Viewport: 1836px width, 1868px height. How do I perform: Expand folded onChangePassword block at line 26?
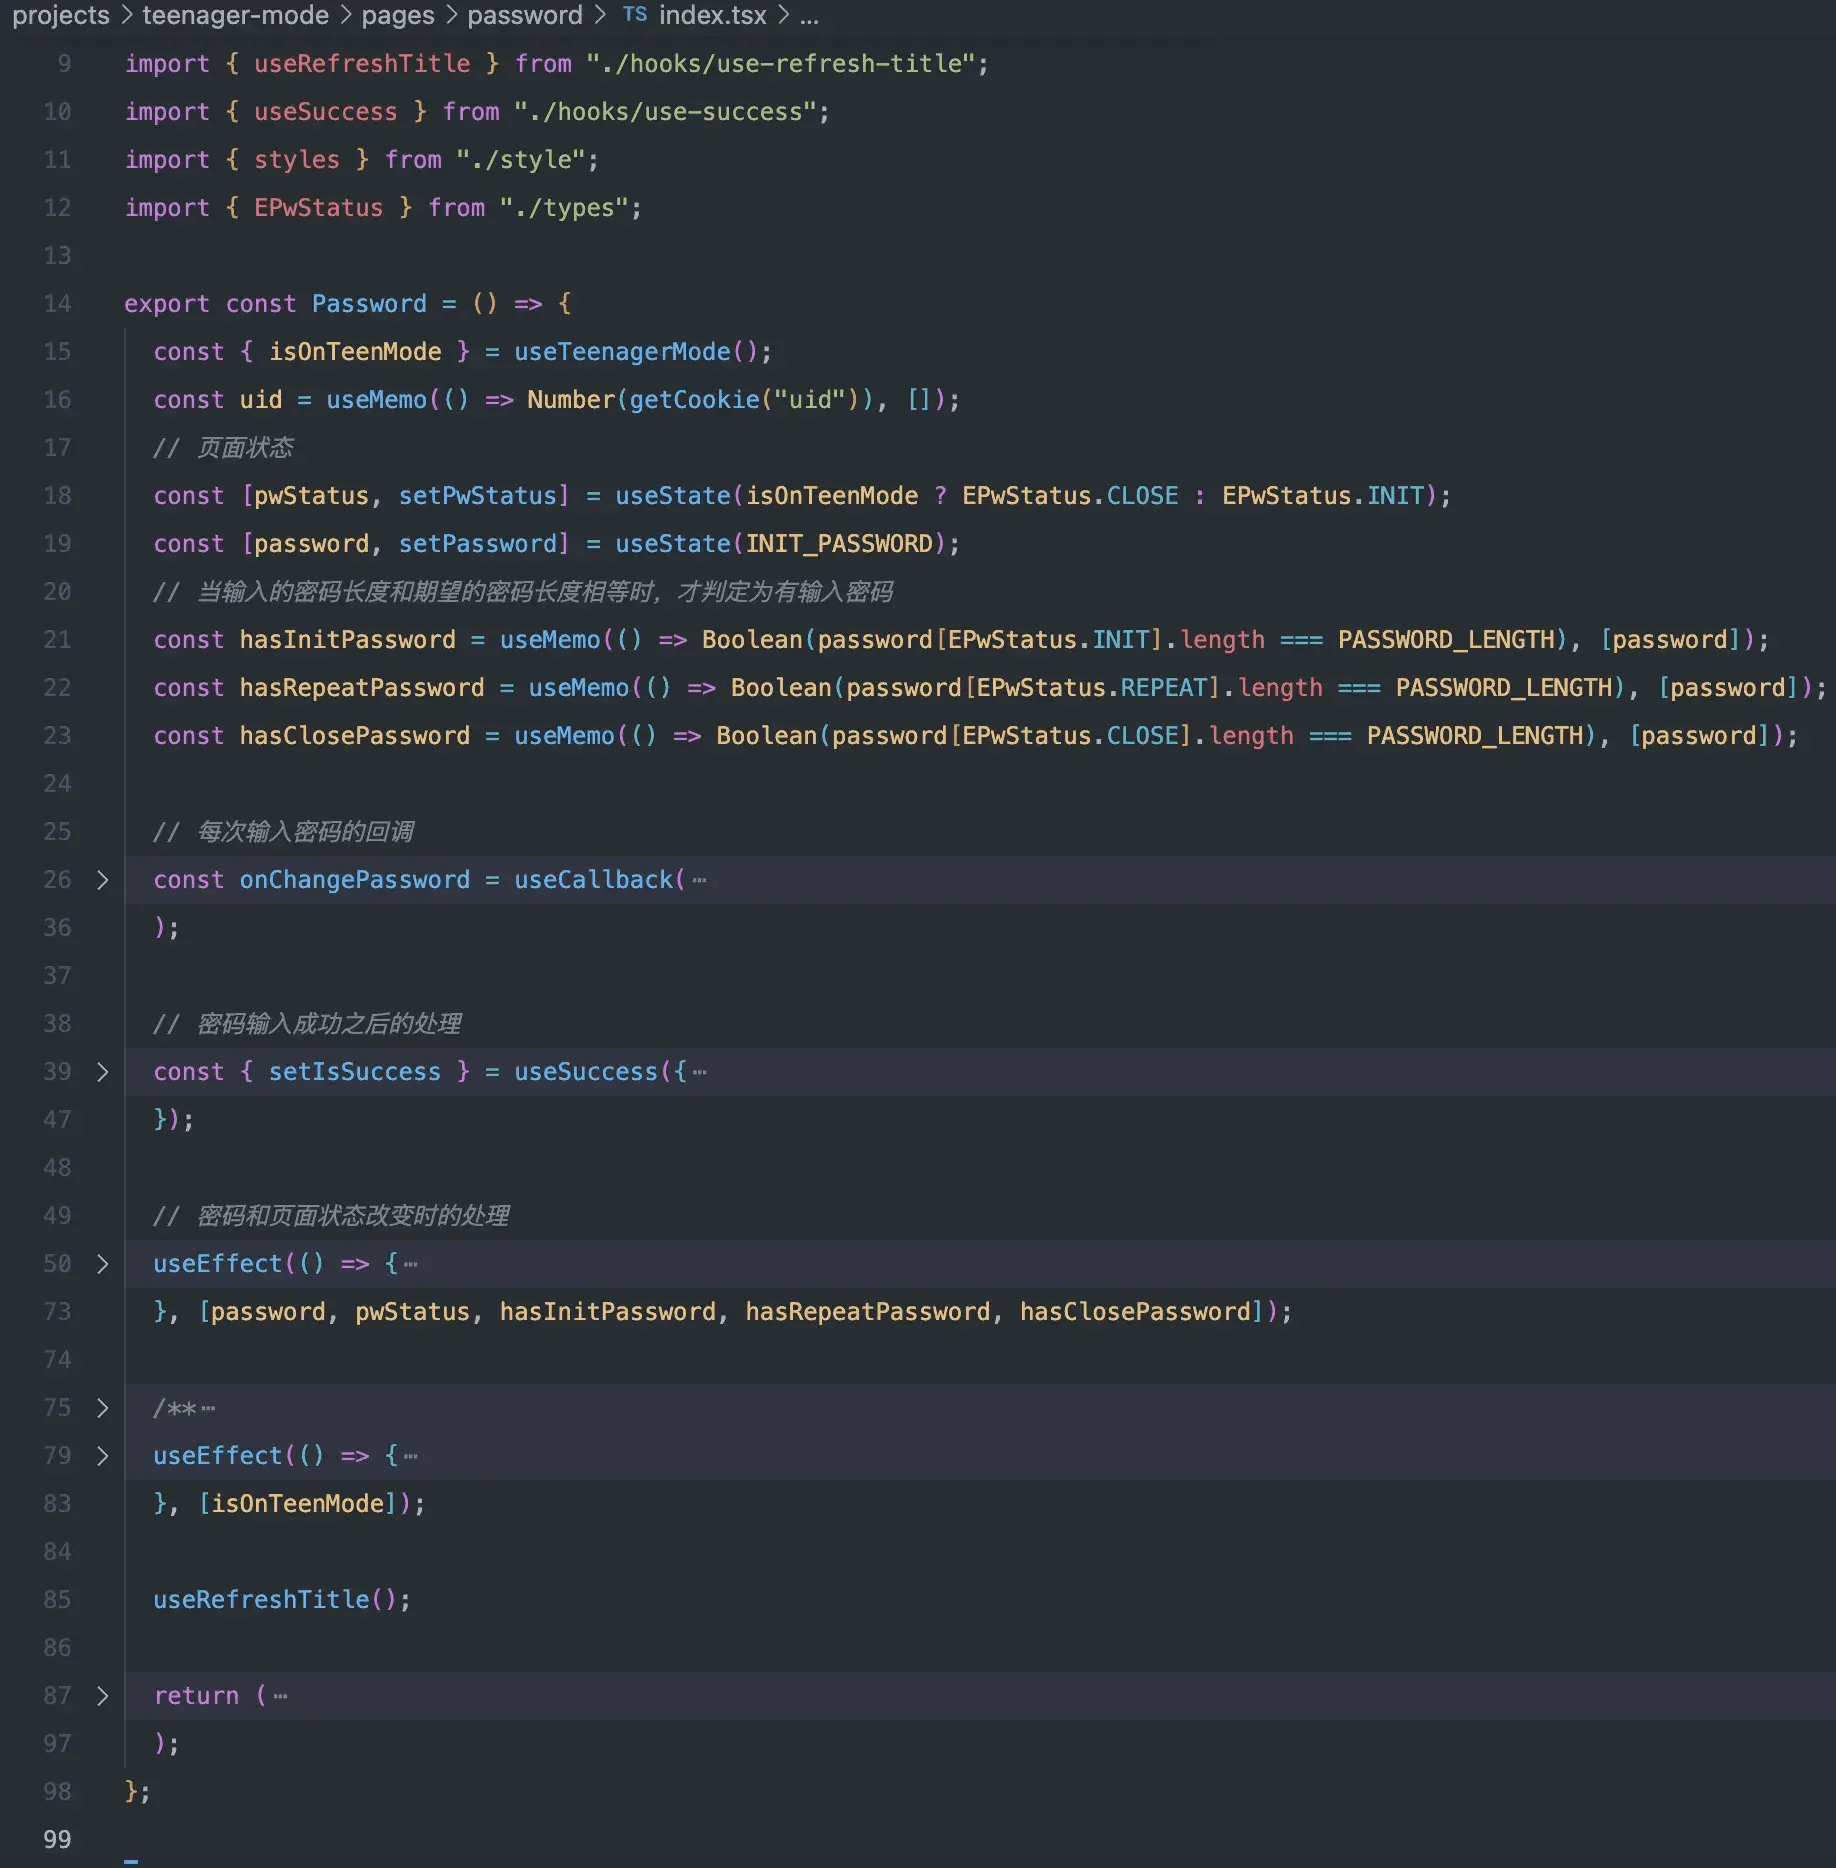102,880
